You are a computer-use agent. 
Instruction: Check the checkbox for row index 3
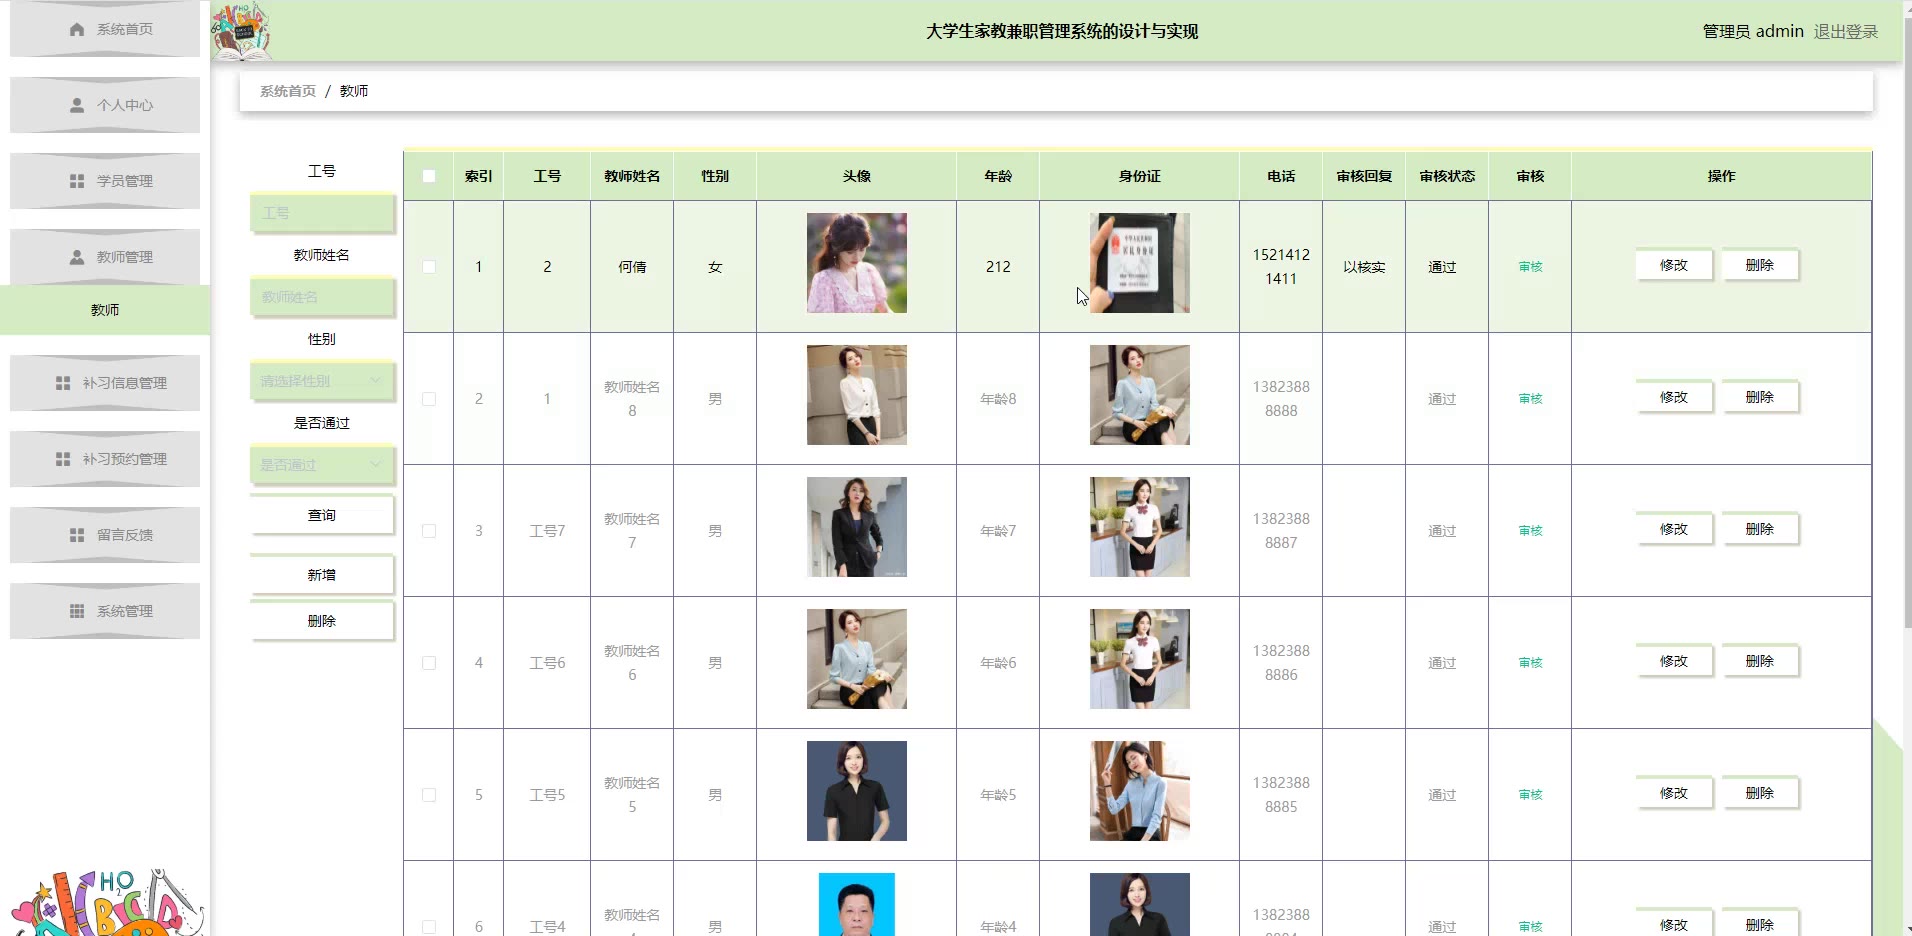(x=429, y=531)
